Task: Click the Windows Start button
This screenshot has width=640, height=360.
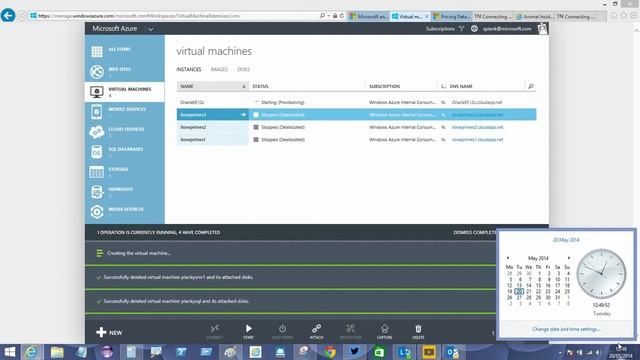Action: (x=9, y=352)
